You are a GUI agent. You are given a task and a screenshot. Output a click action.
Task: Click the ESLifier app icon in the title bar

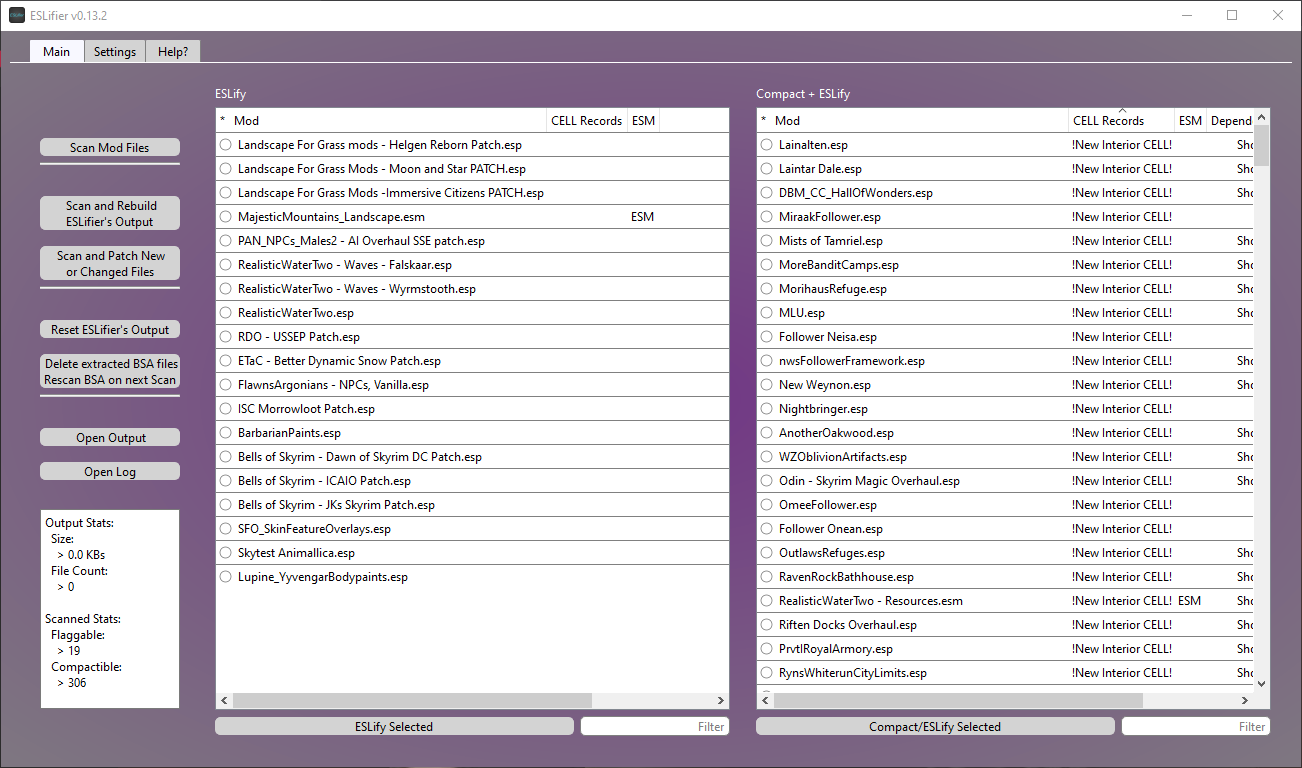[17, 15]
